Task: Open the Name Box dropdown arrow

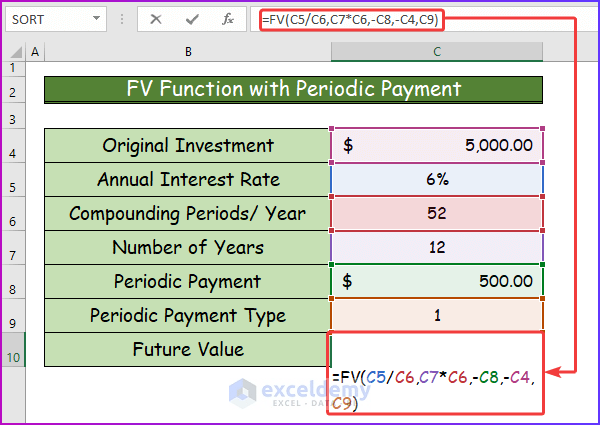Action: (96, 18)
